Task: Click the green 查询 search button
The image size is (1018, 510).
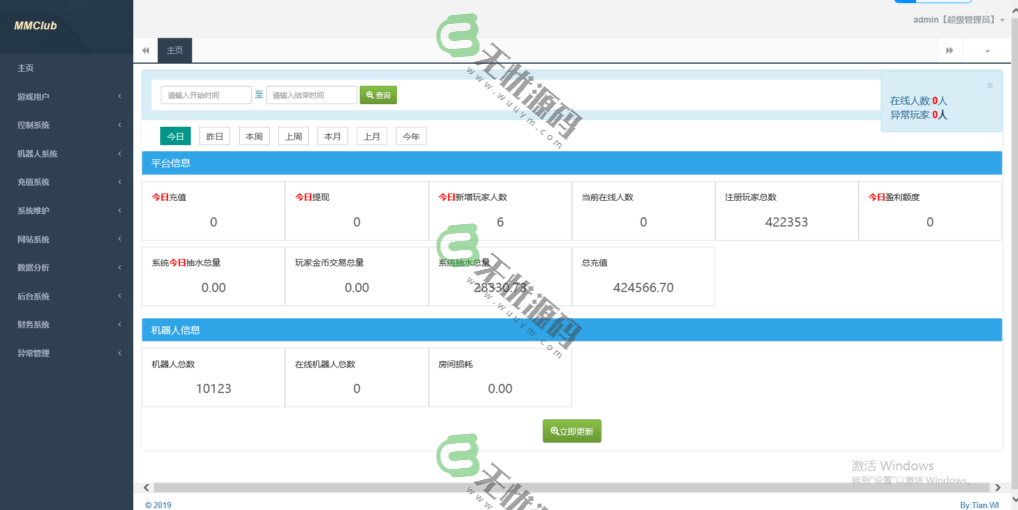Action: tap(379, 95)
